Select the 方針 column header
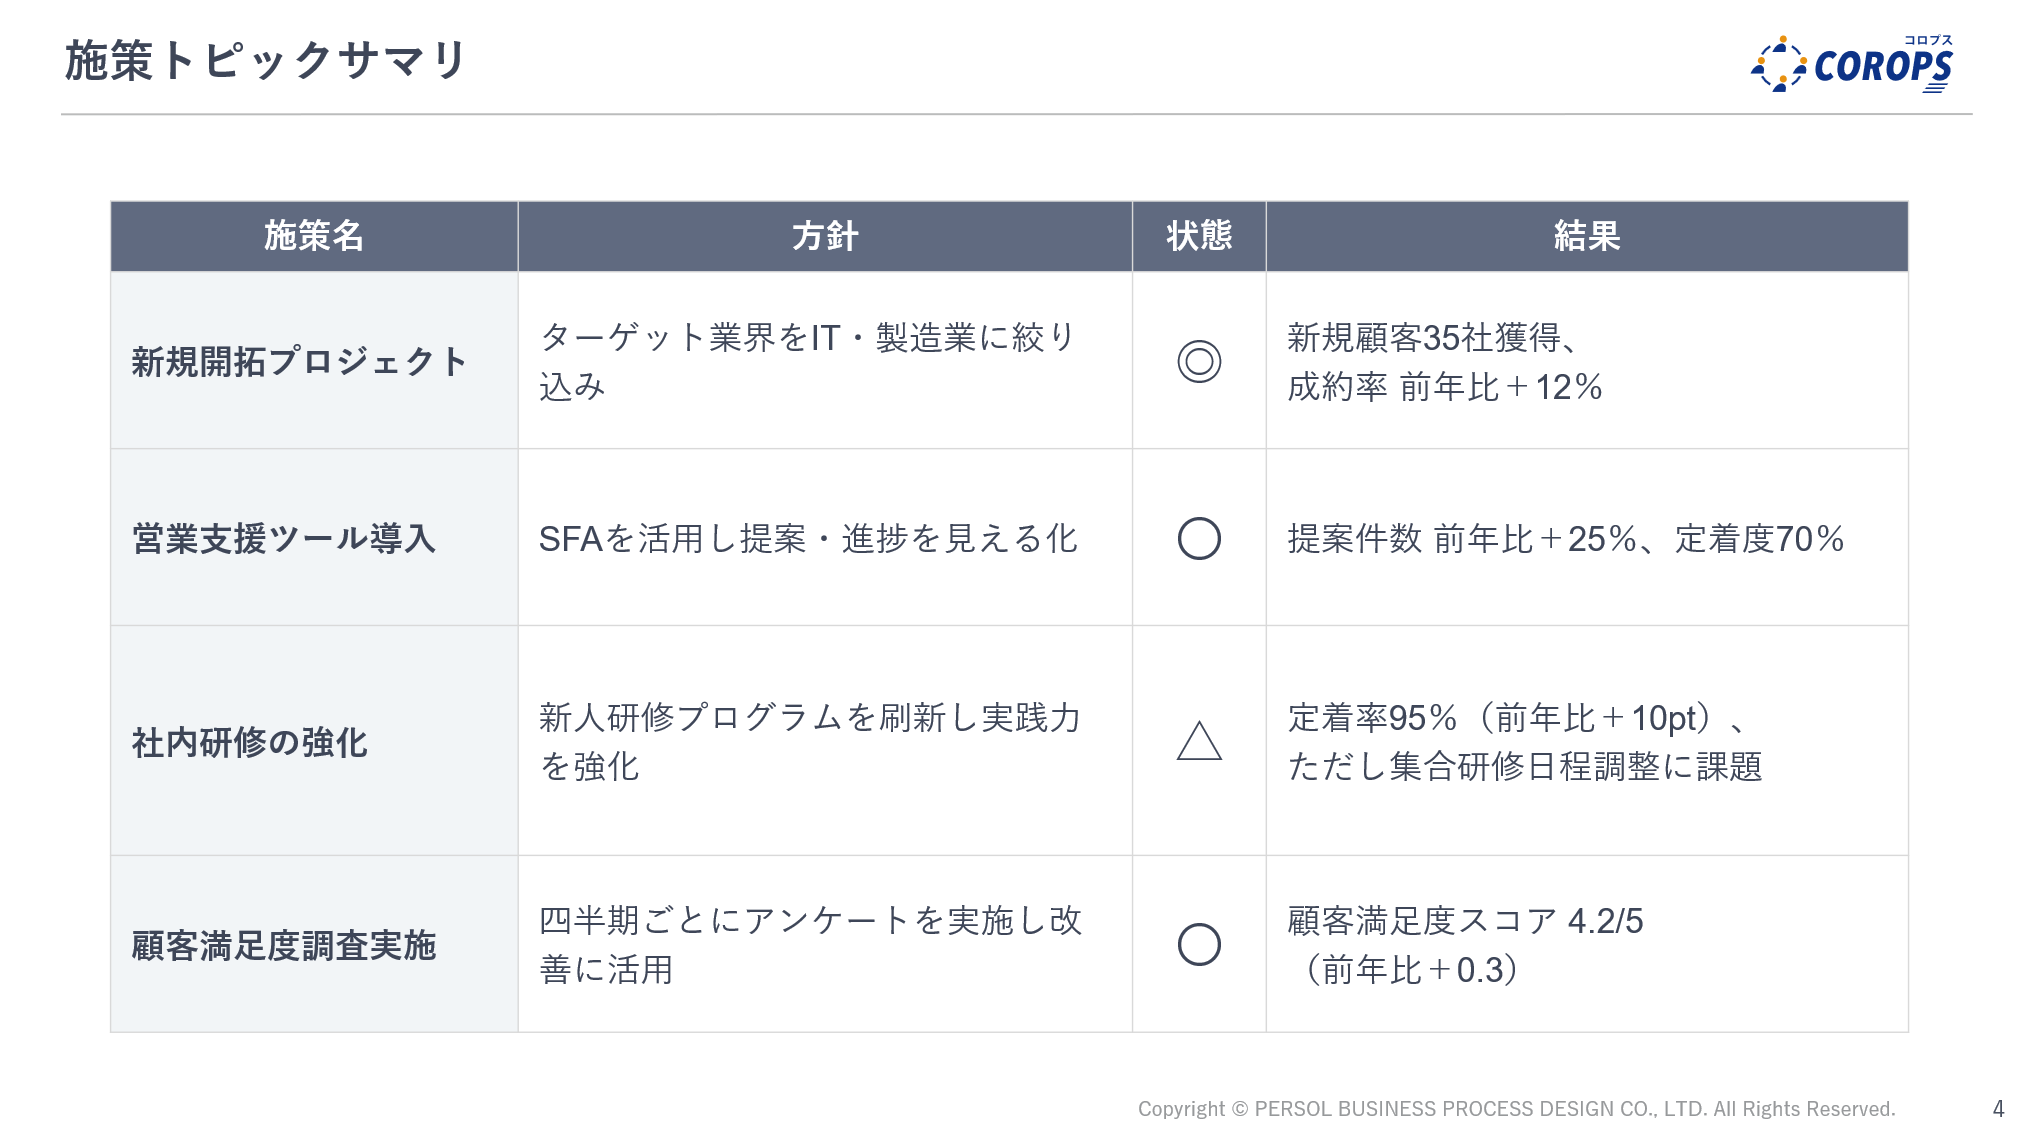Viewport: 2030px width, 1133px height. pos(825,236)
